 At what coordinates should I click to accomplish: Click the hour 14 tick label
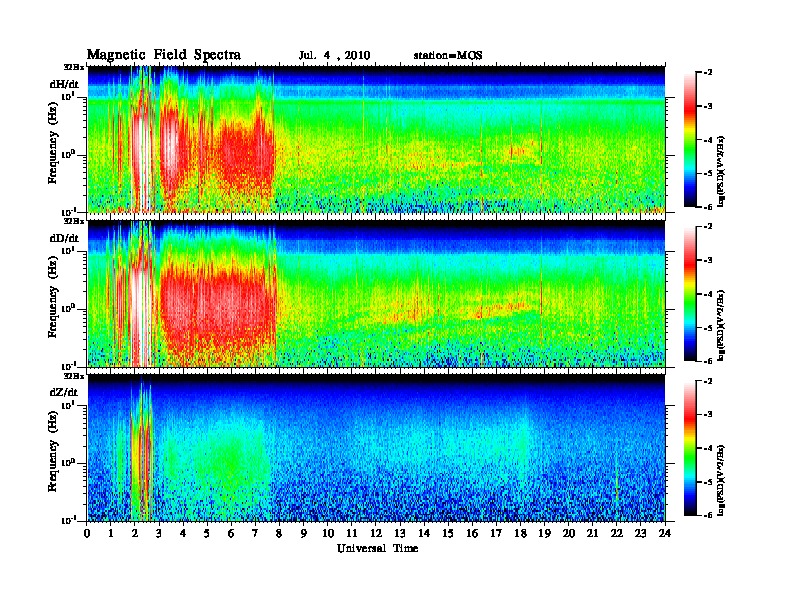(424, 533)
